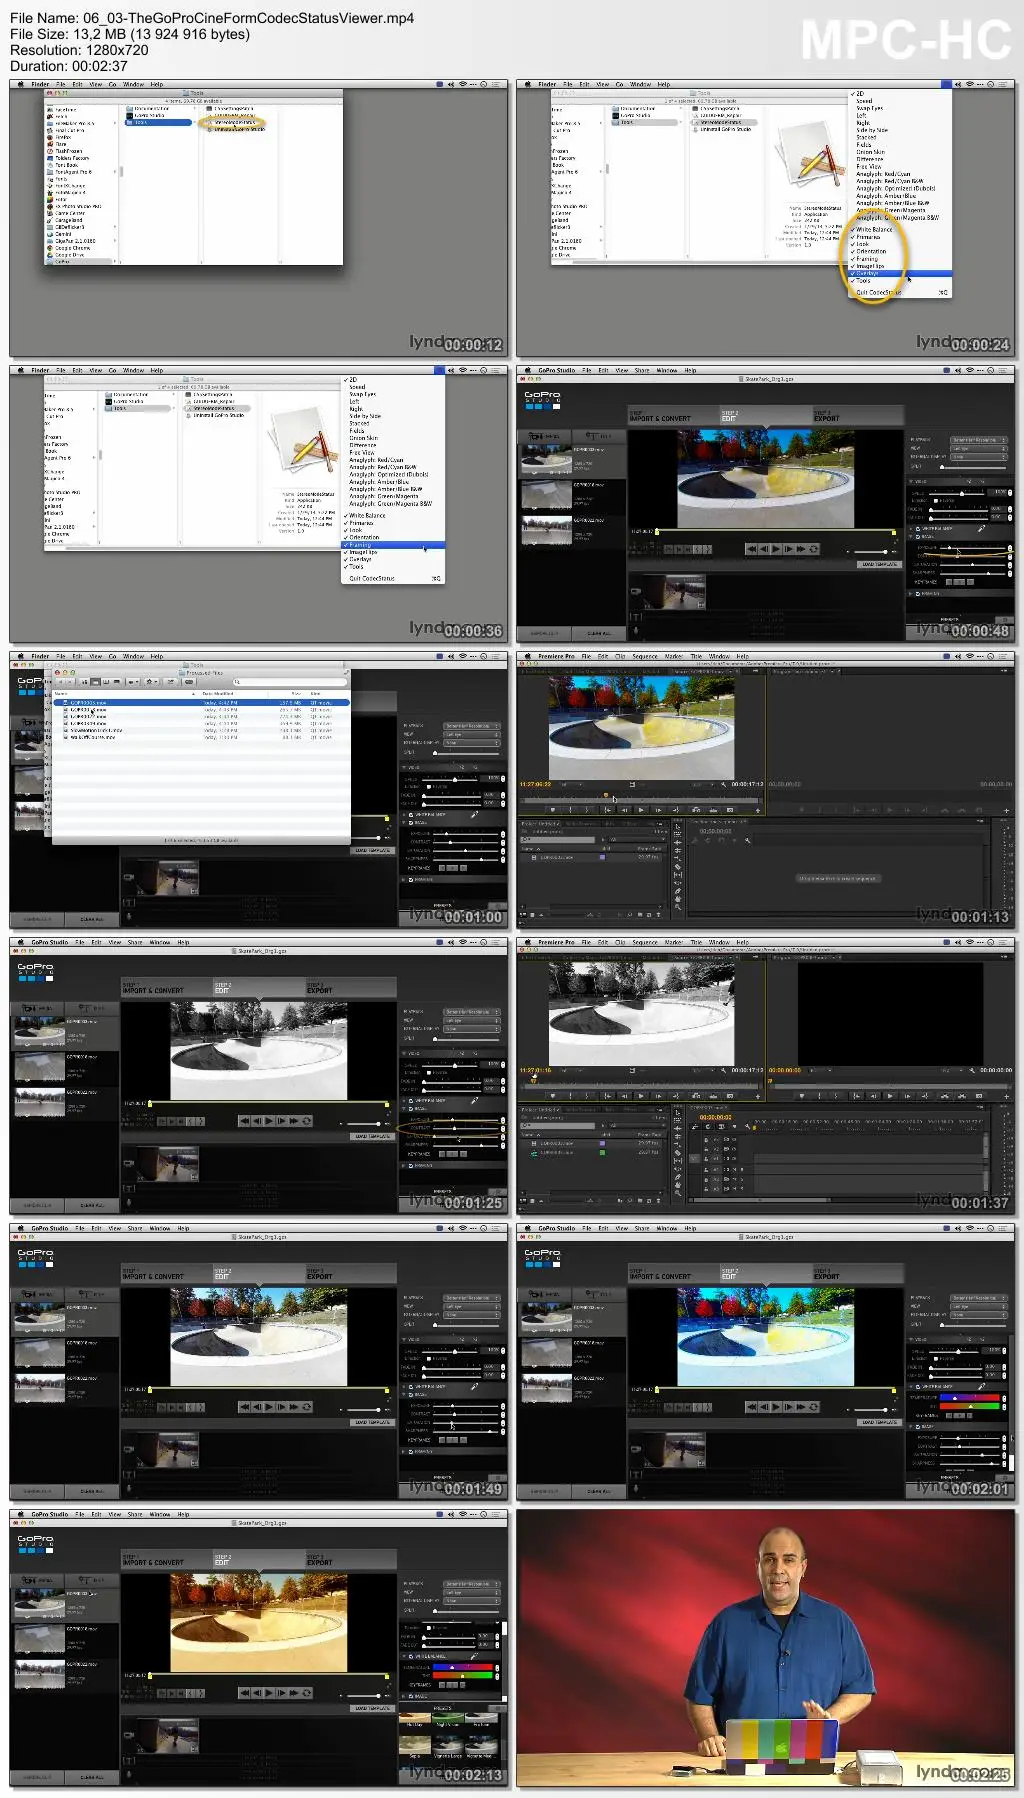Click Uninstall GoPro Studio in the 00:00:24 Finder window

(723, 129)
